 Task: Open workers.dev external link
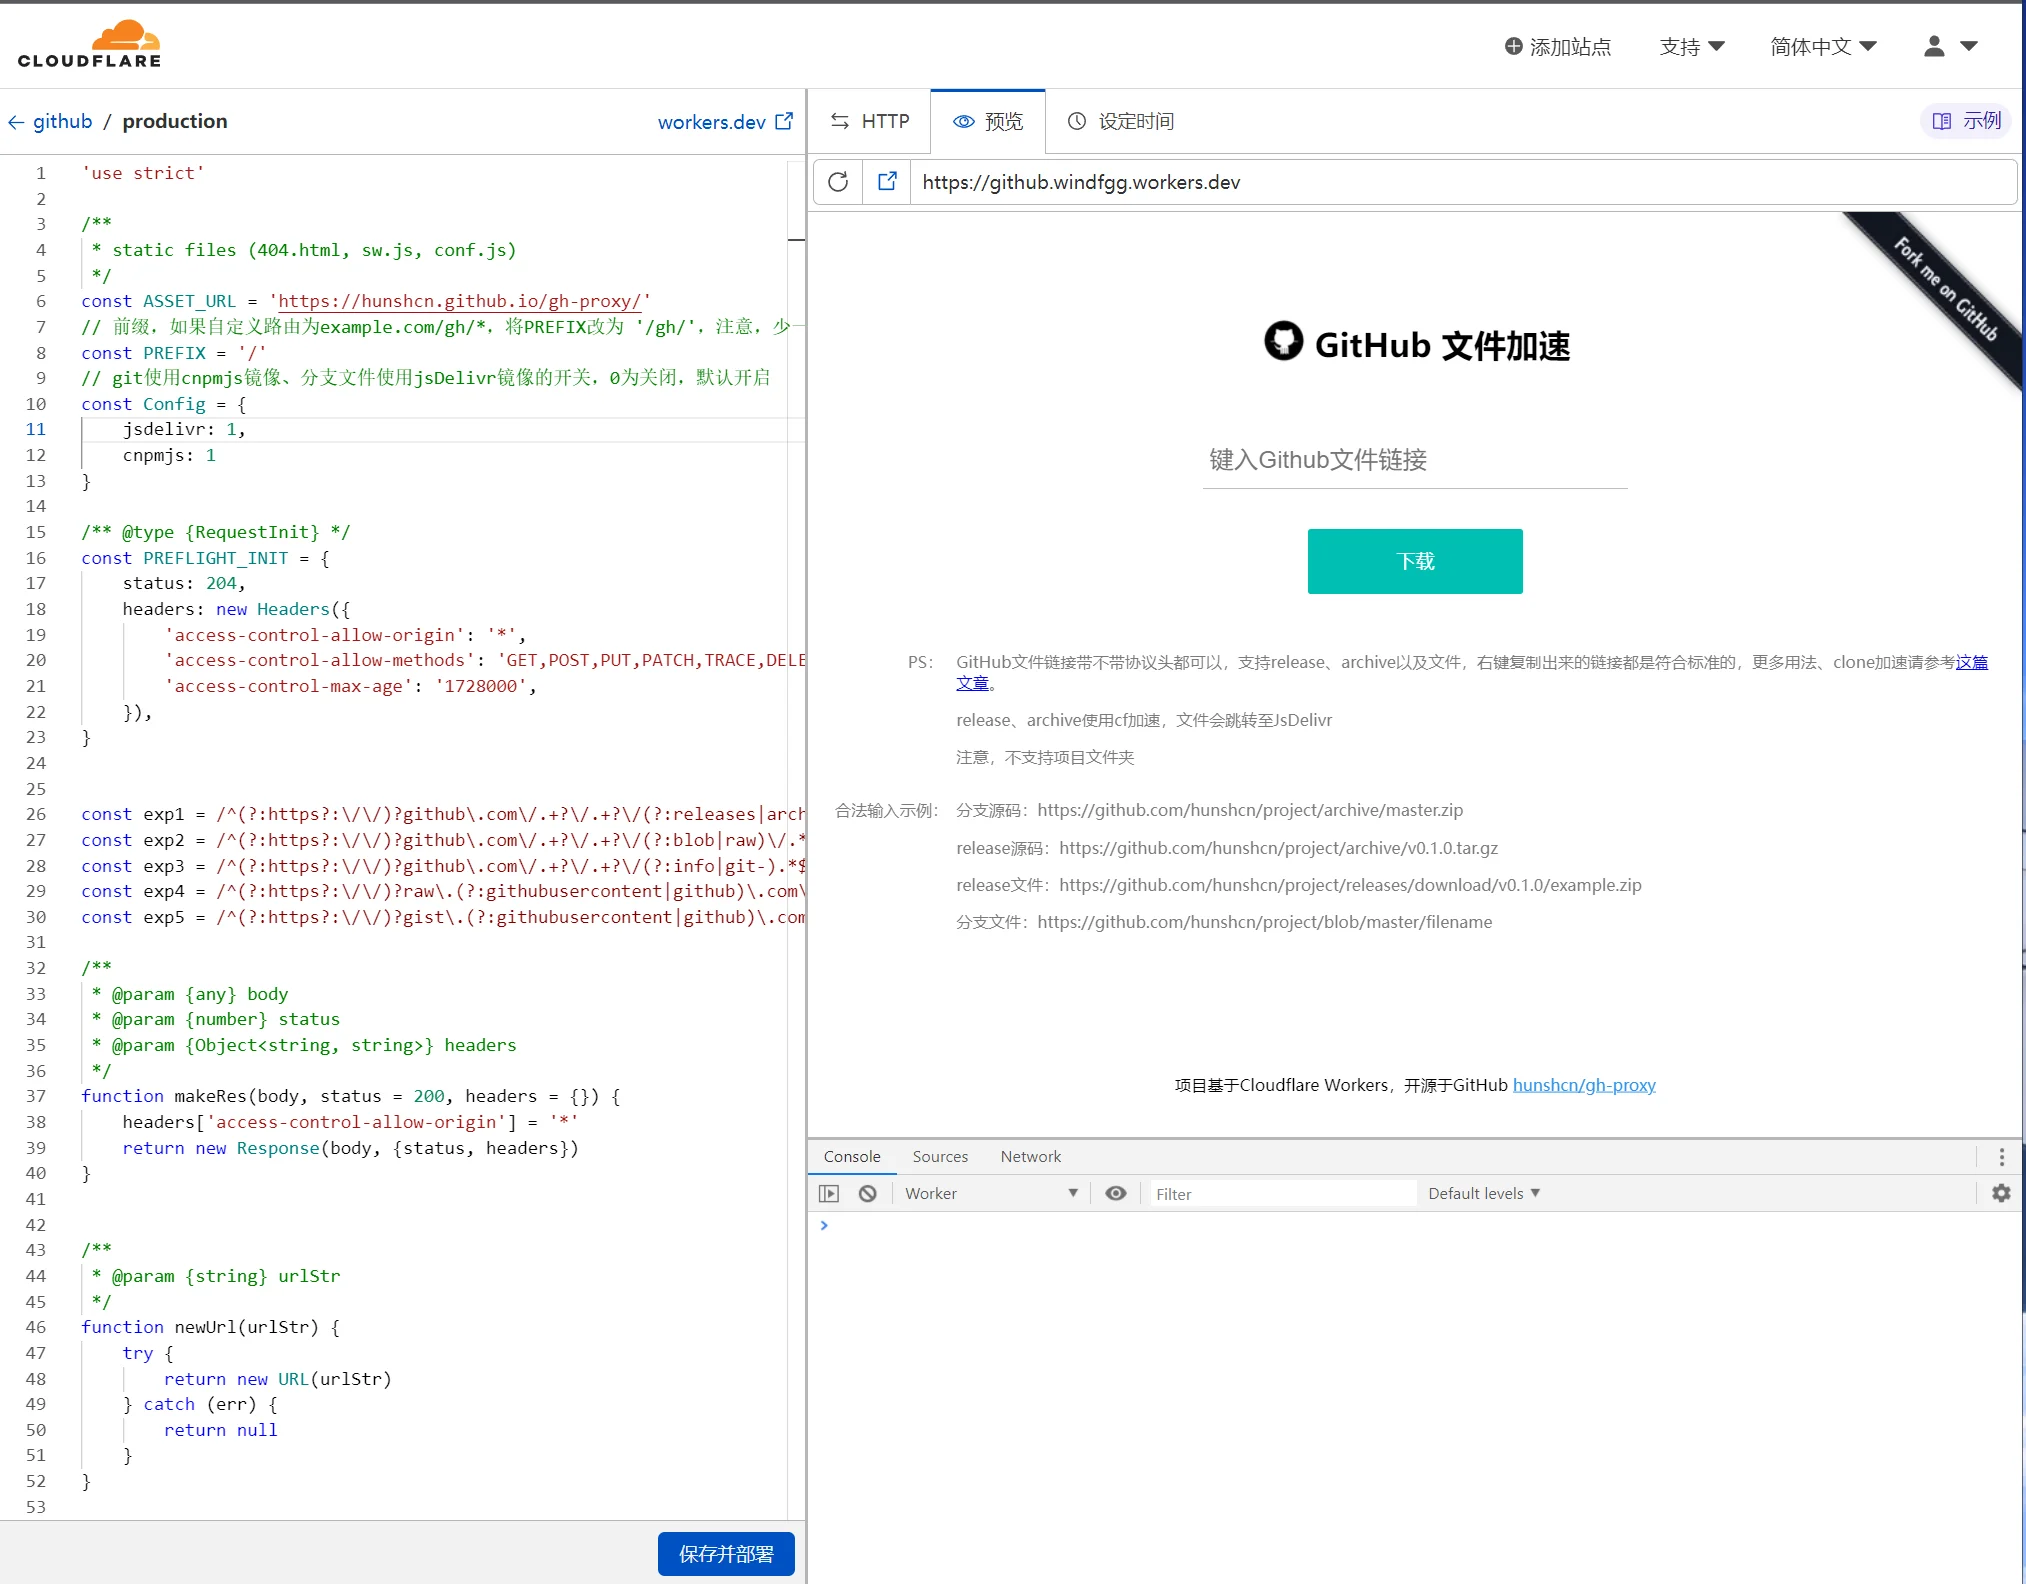[725, 122]
